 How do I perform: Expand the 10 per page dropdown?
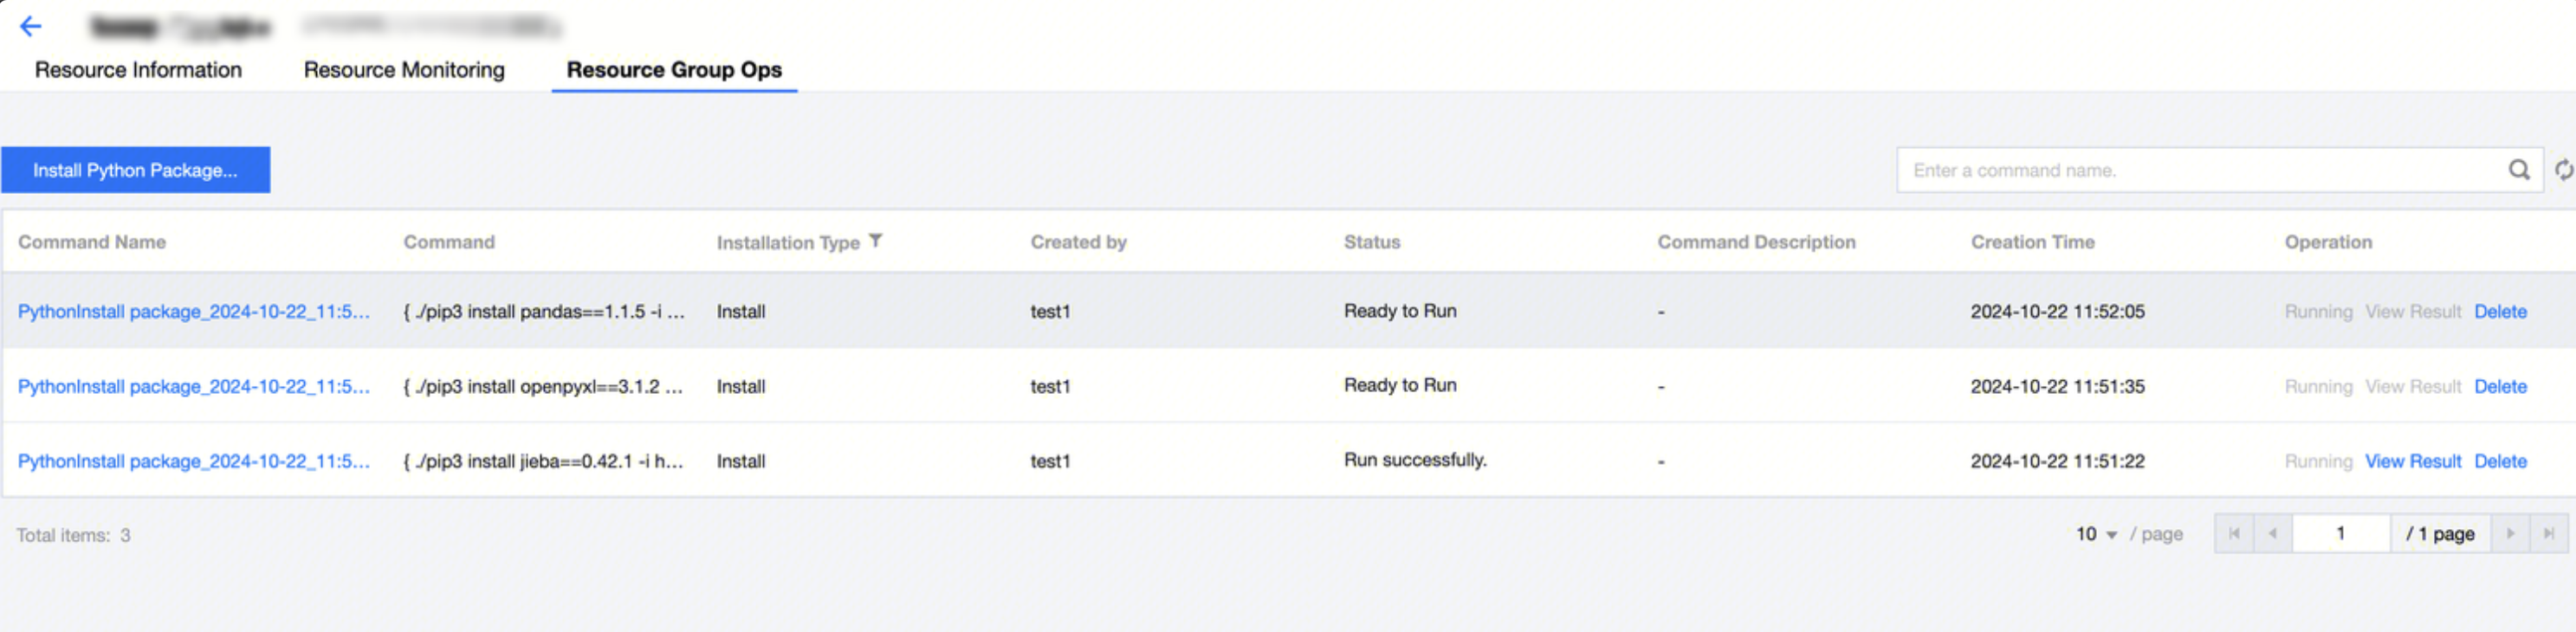click(x=2096, y=534)
